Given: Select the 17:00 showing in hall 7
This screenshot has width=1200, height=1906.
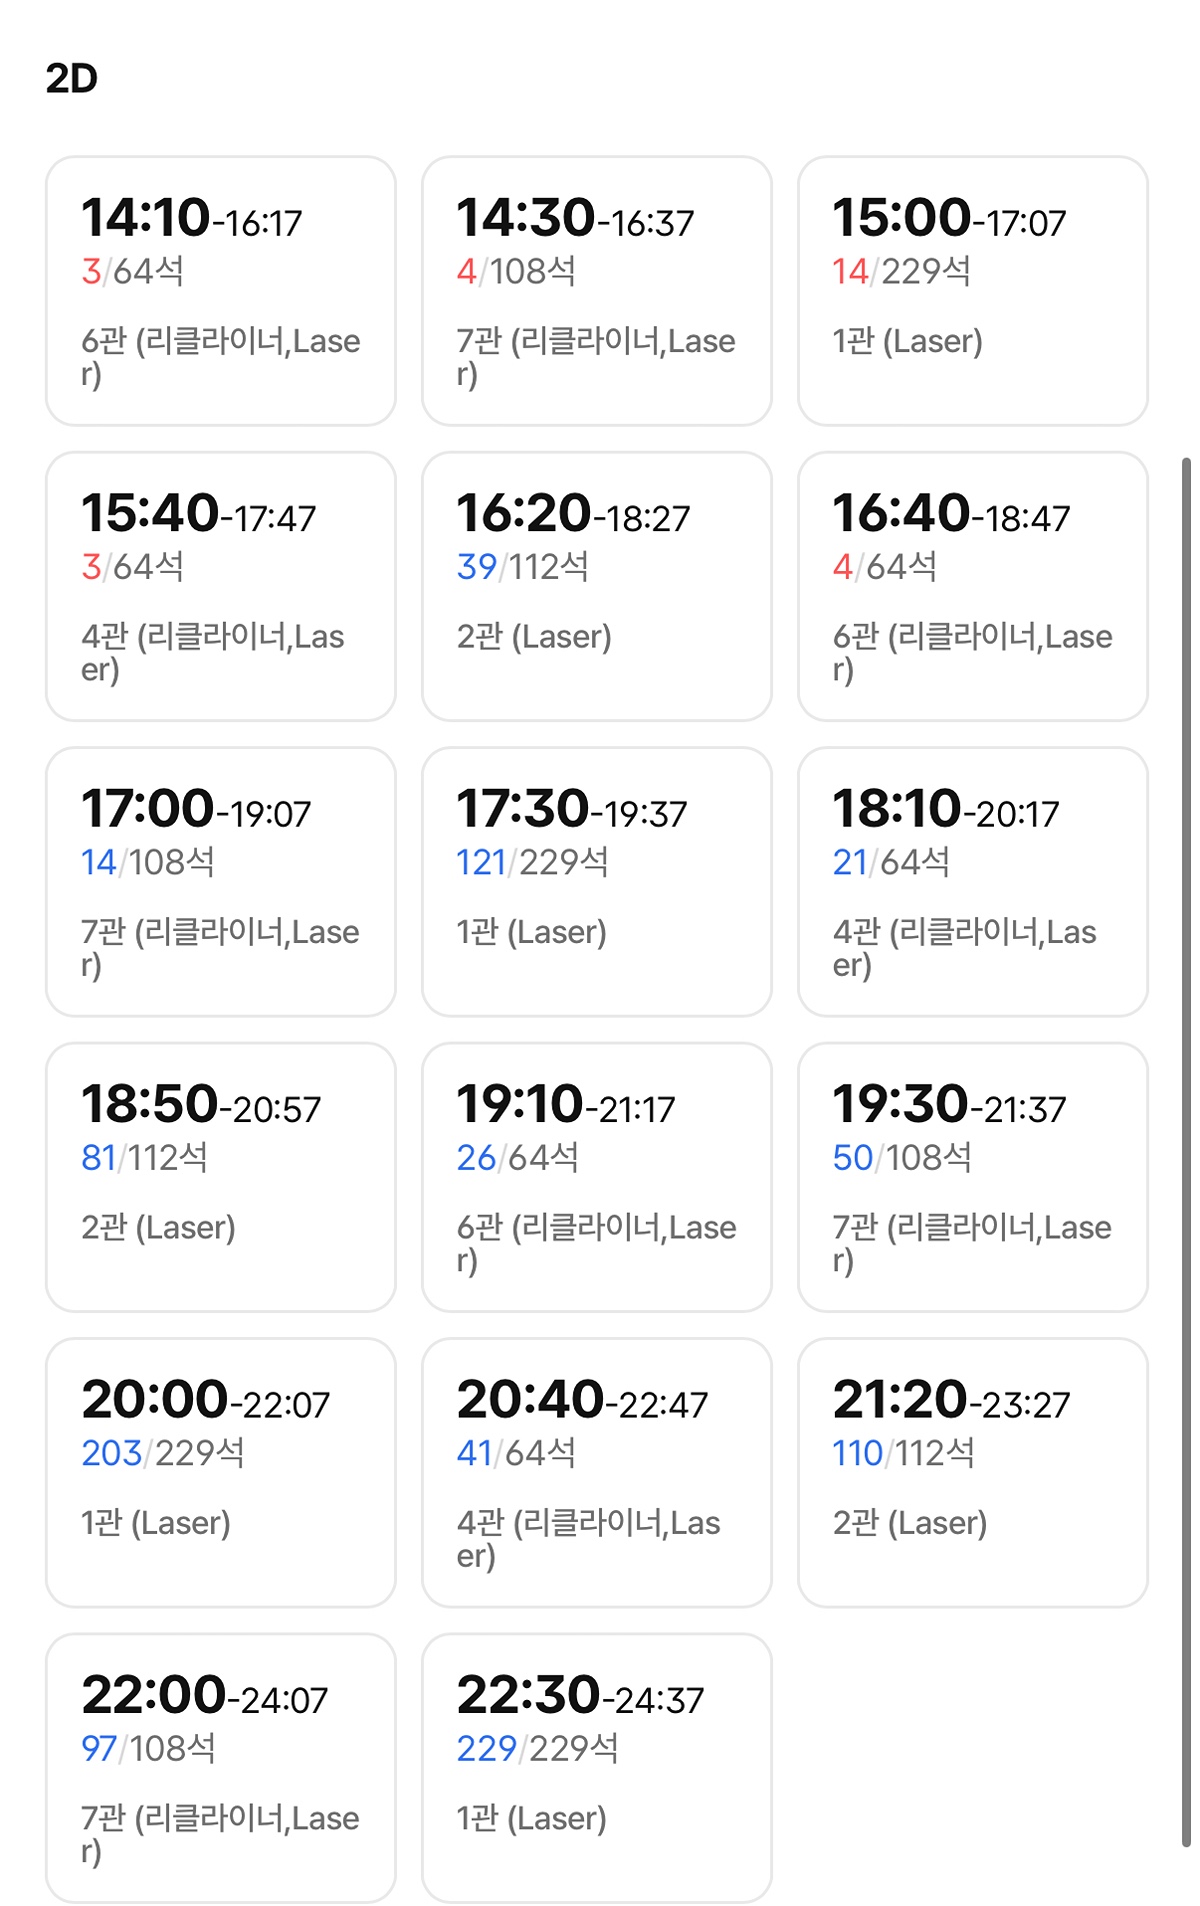Looking at the screenshot, I should pos(220,881).
